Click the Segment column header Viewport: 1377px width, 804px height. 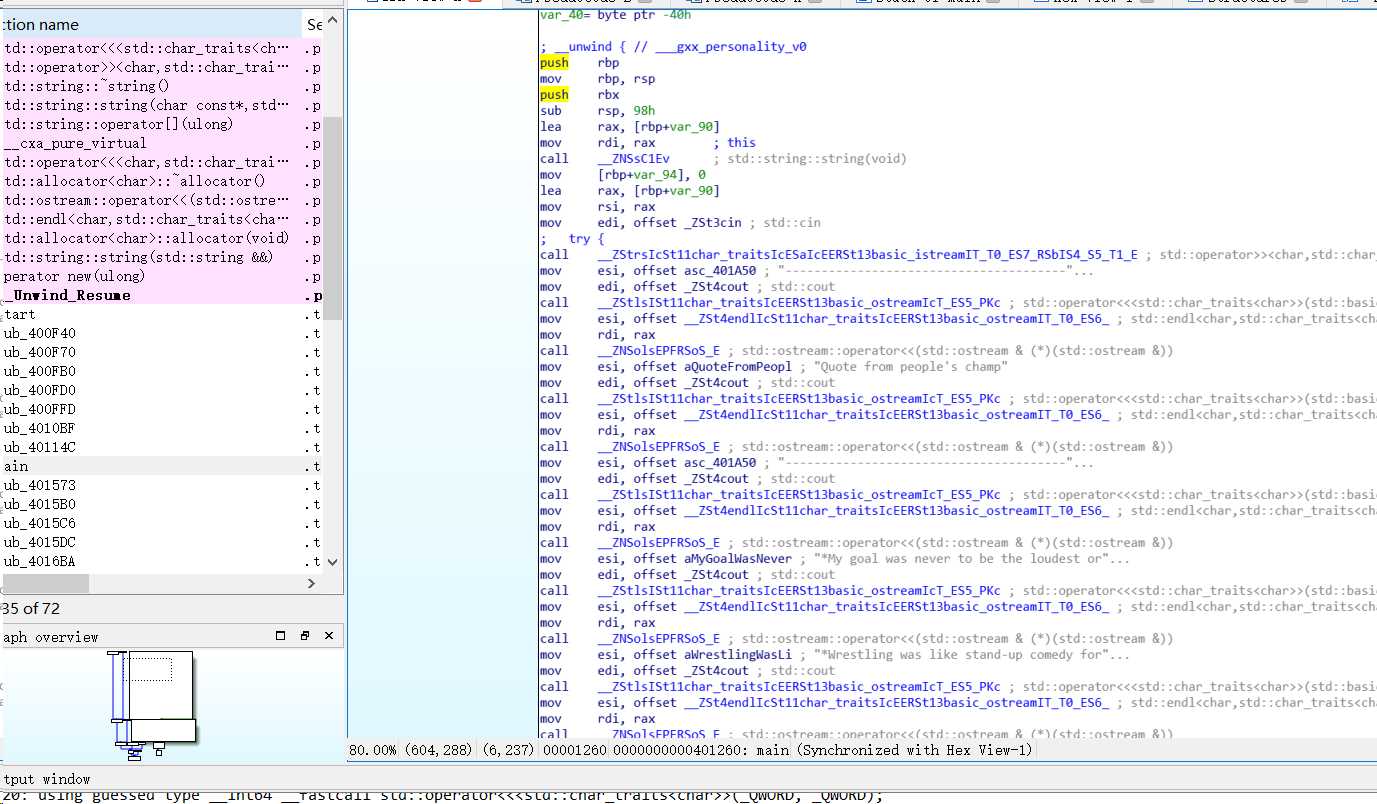[316, 24]
